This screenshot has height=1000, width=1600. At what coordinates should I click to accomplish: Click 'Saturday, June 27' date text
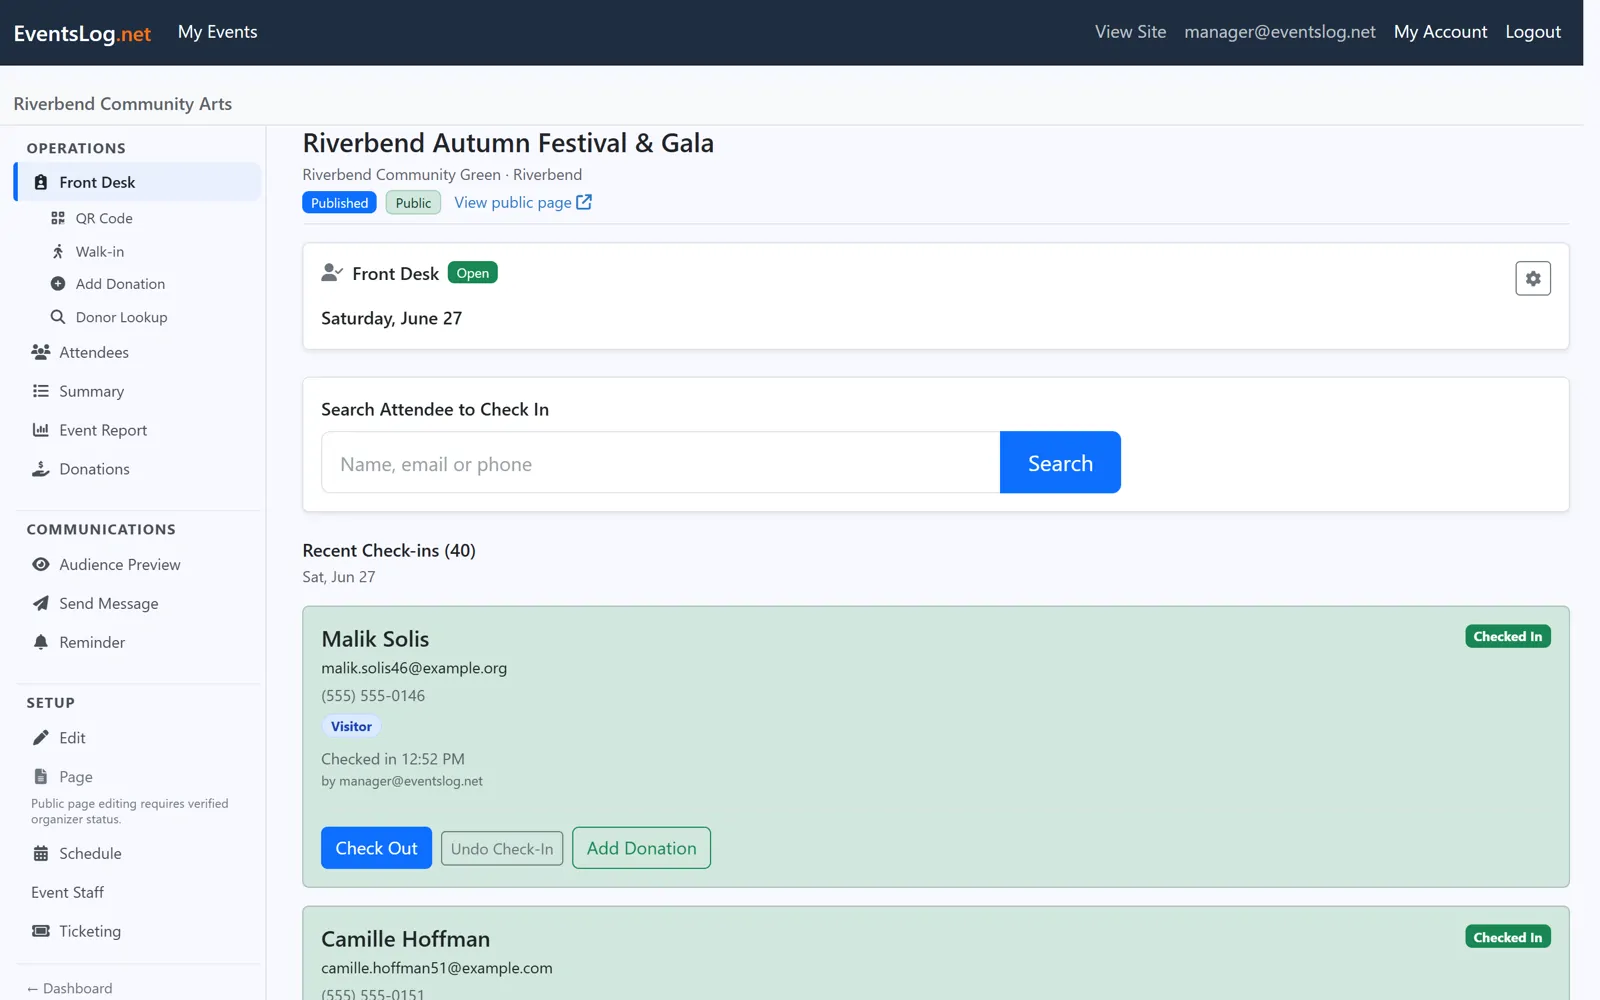pos(392,318)
